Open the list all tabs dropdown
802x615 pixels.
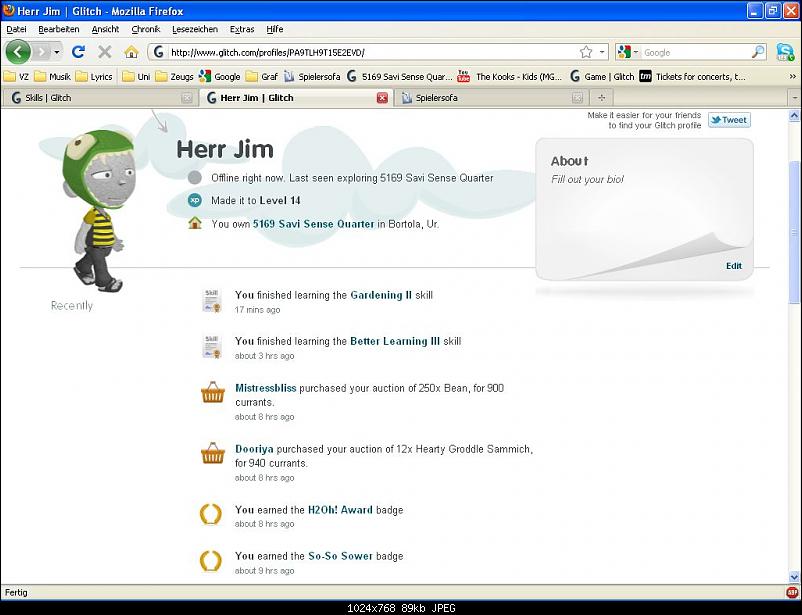click(x=793, y=98)
